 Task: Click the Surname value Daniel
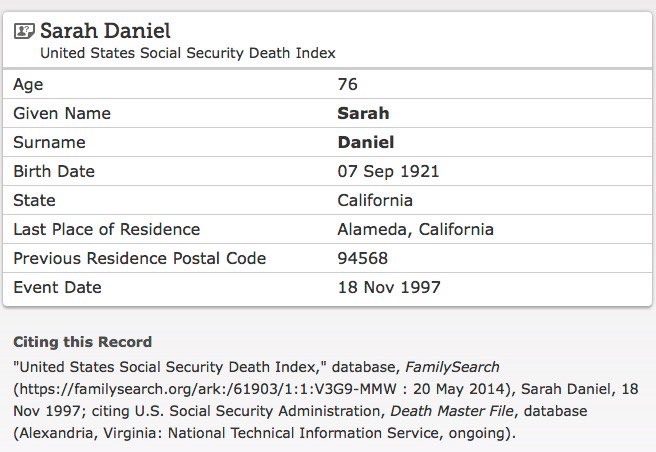[366, 142]
